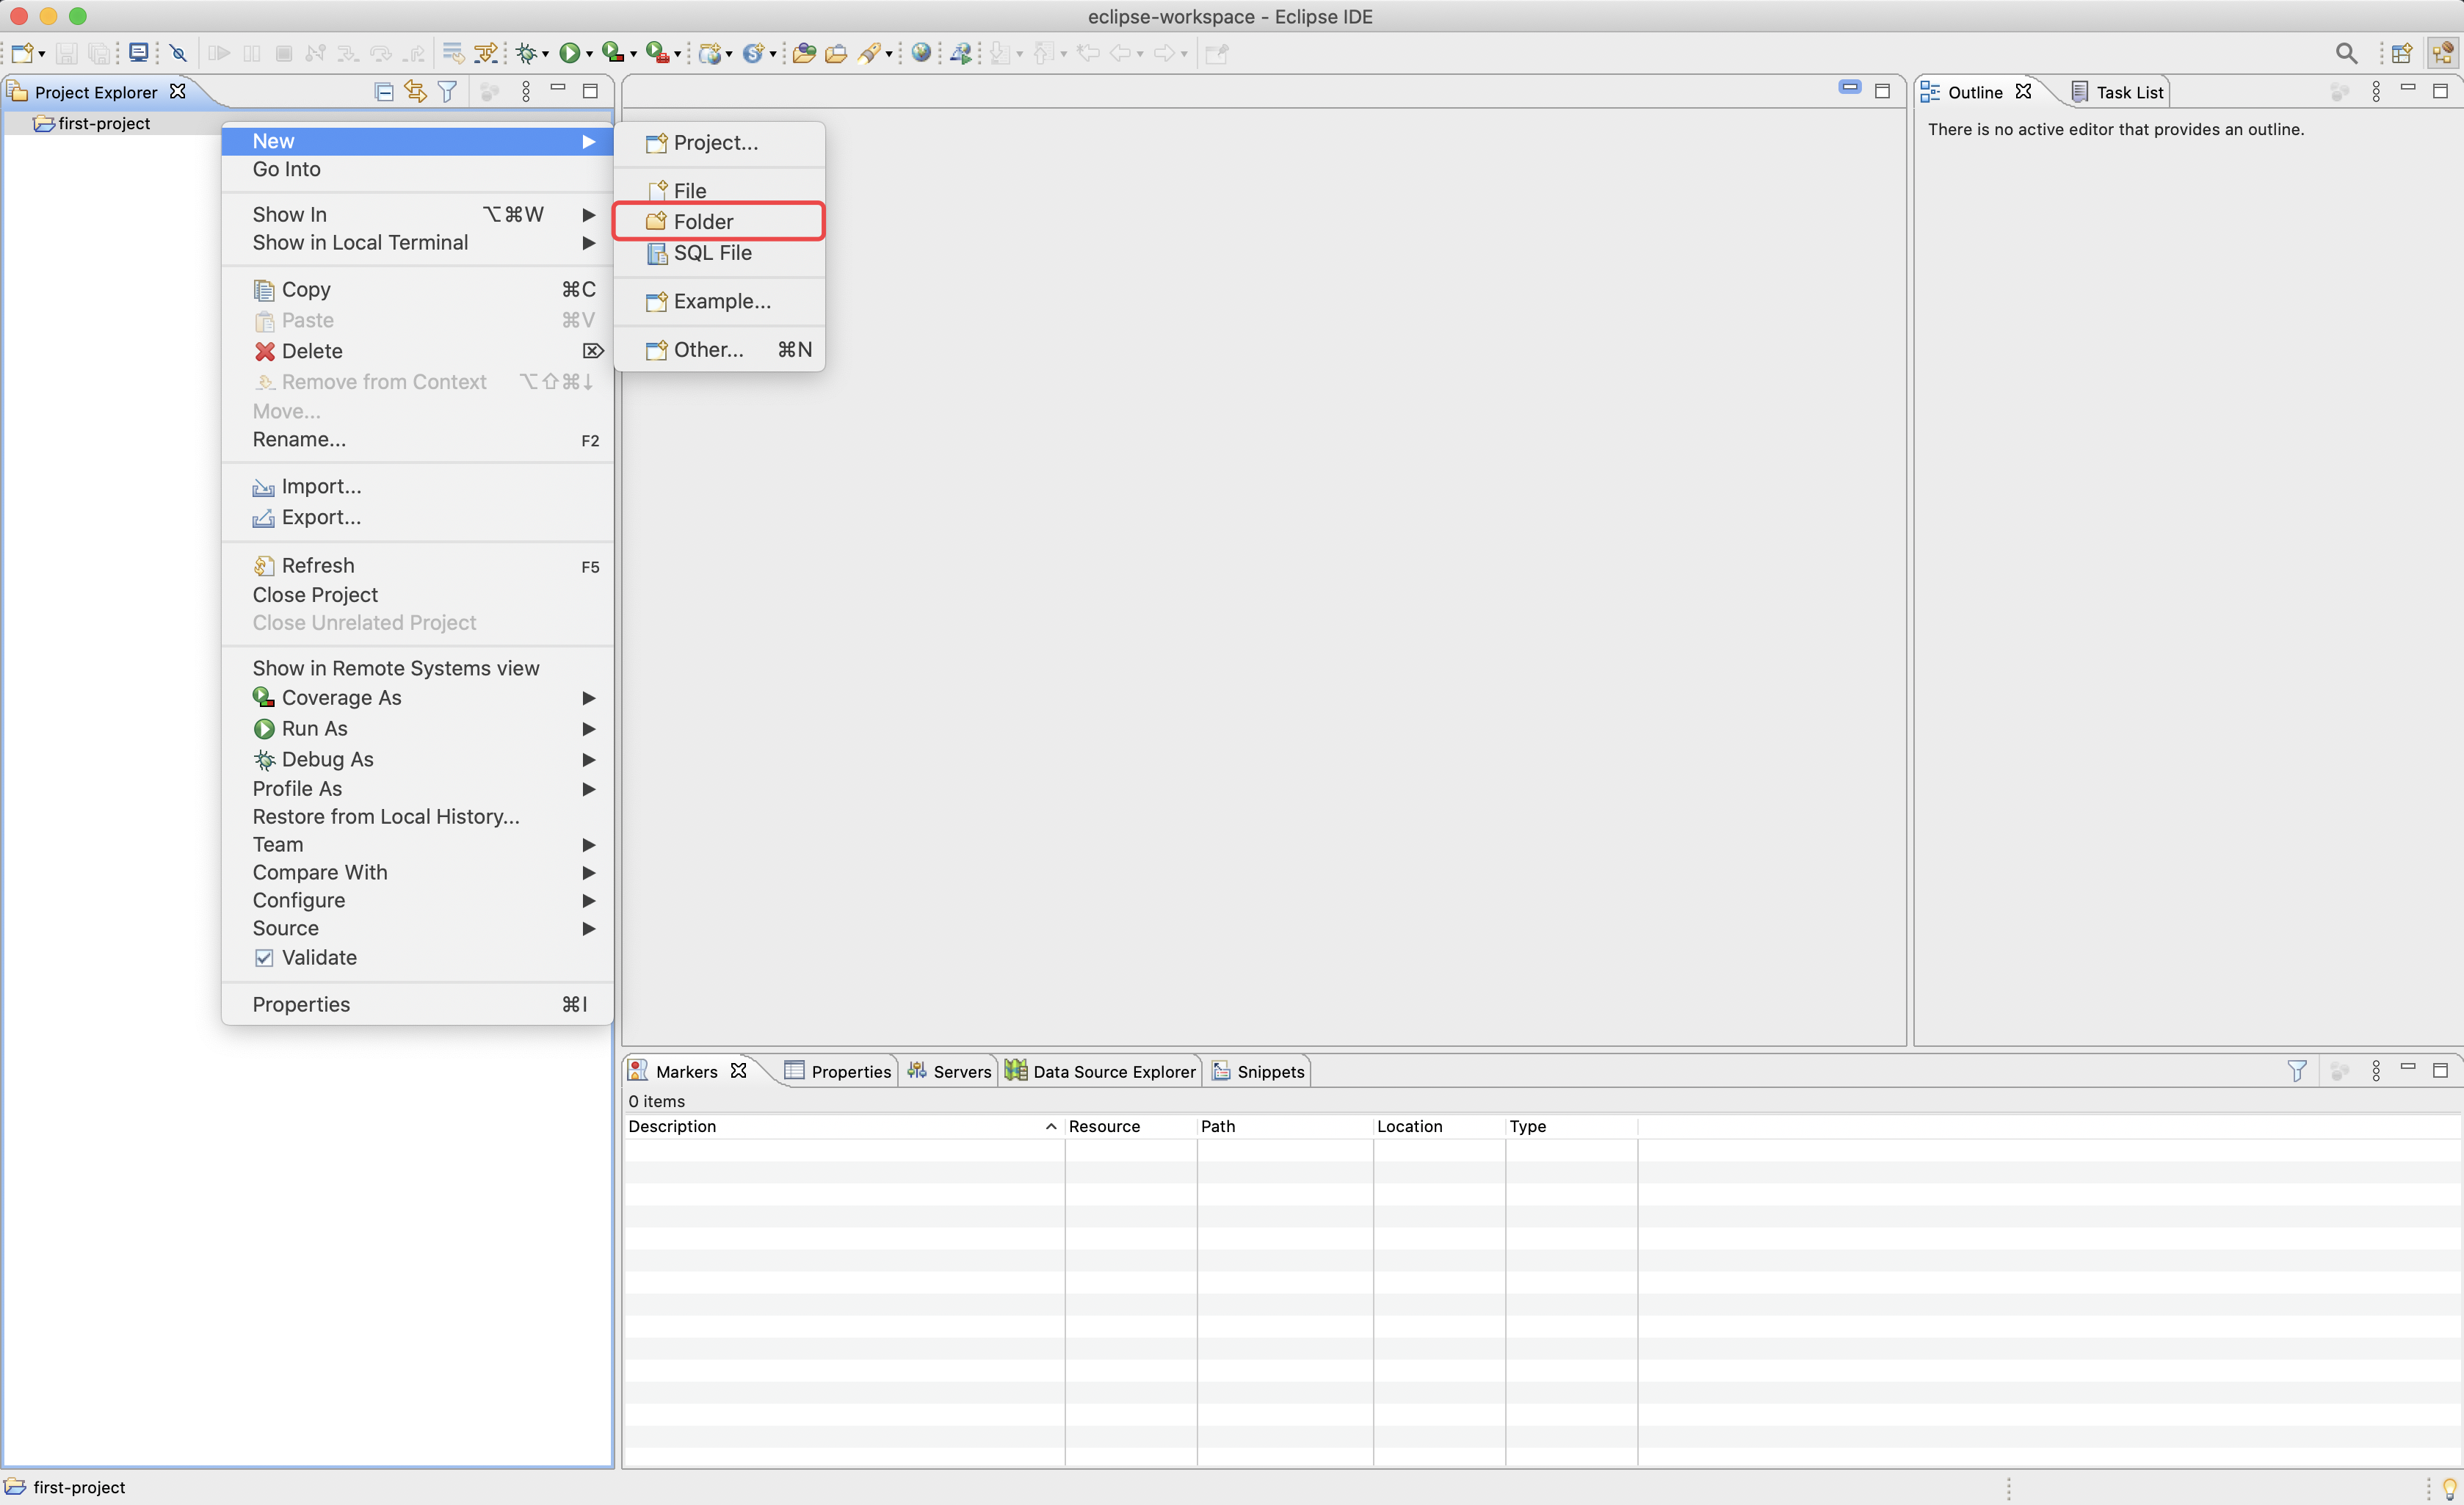The height and width of the screenshot is (1505, 2464).
Task: Expand Show in Local Terminal submenu
Action: coord(417,242)
